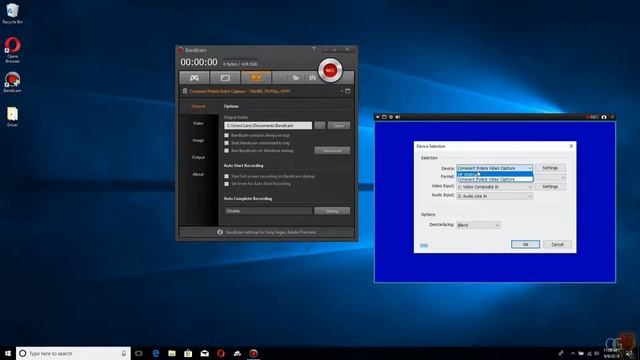Click the Help link in Device Selection
The width and height of the screenshot is (640, 360).
click(x=424, y=245)
